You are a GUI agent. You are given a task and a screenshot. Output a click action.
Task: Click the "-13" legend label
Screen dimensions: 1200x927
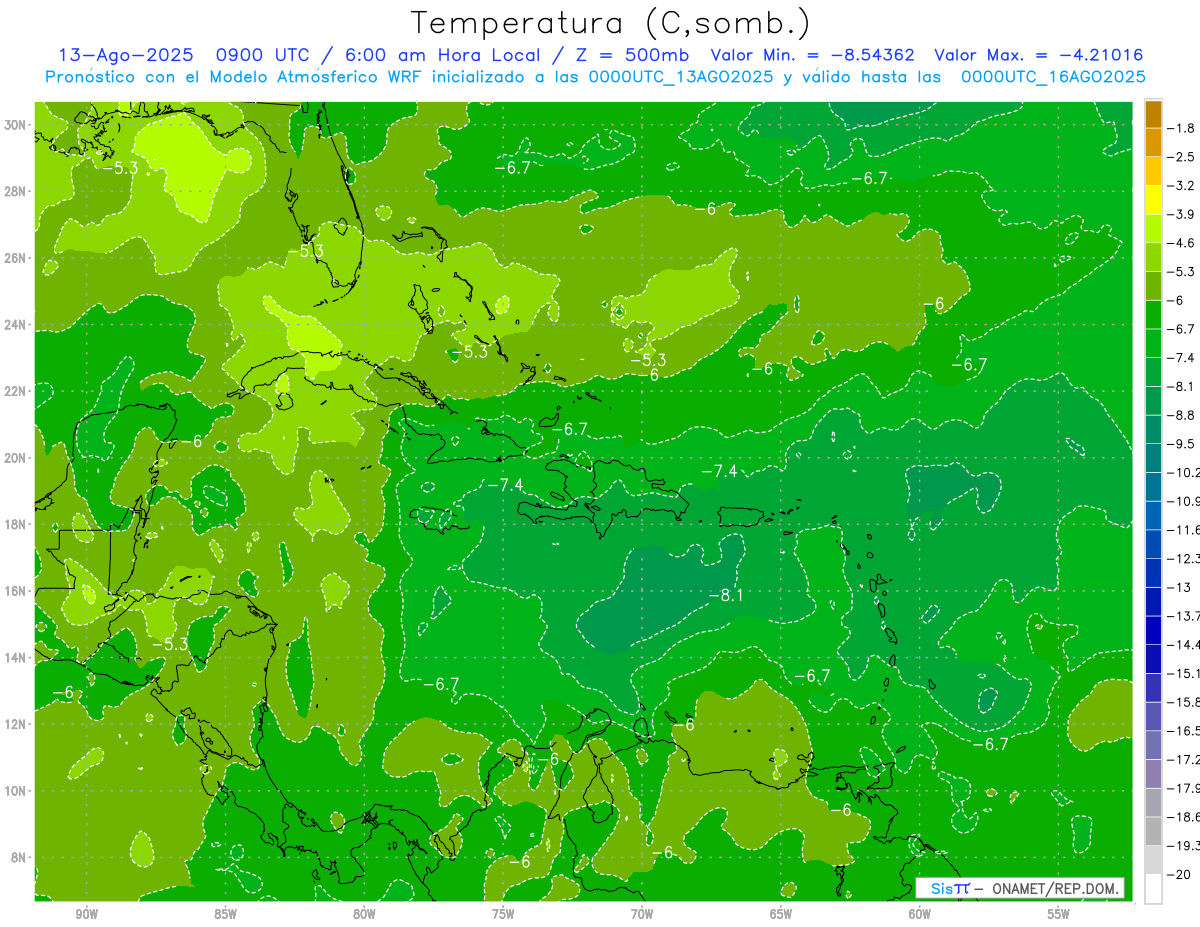click(x=1179, y=587)
